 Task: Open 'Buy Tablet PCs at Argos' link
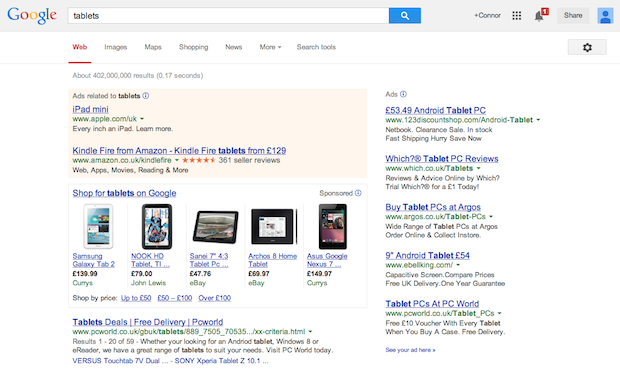[433, 207]
